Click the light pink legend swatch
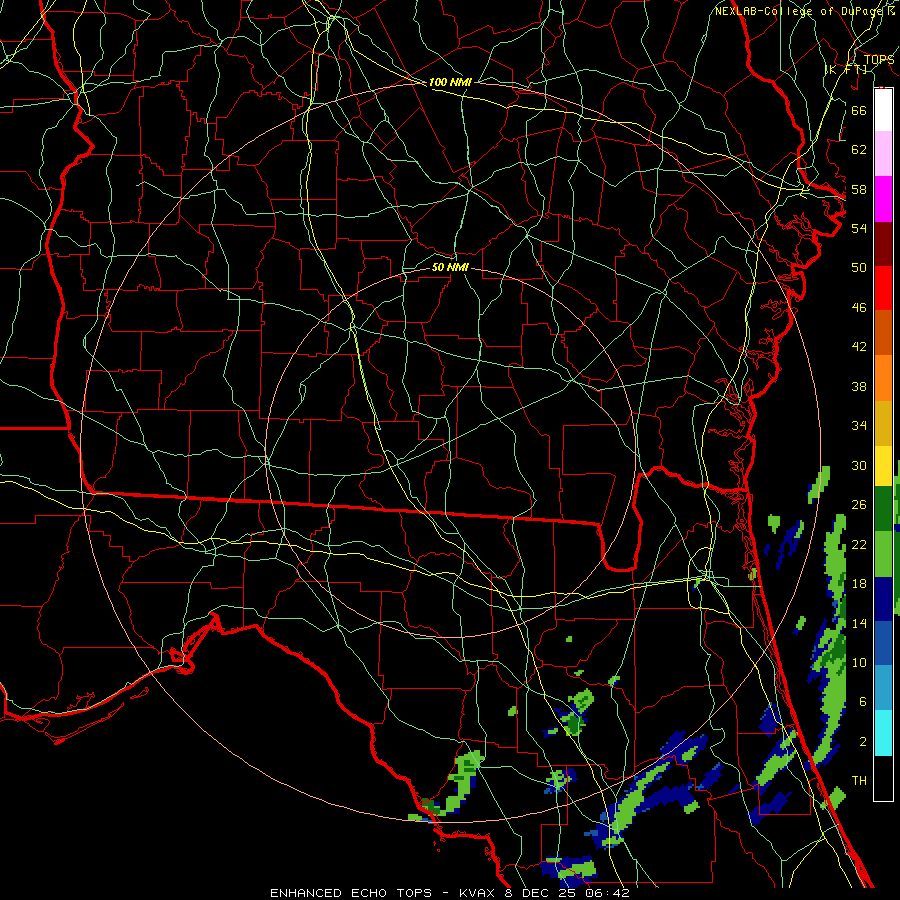 coord(883,153)
